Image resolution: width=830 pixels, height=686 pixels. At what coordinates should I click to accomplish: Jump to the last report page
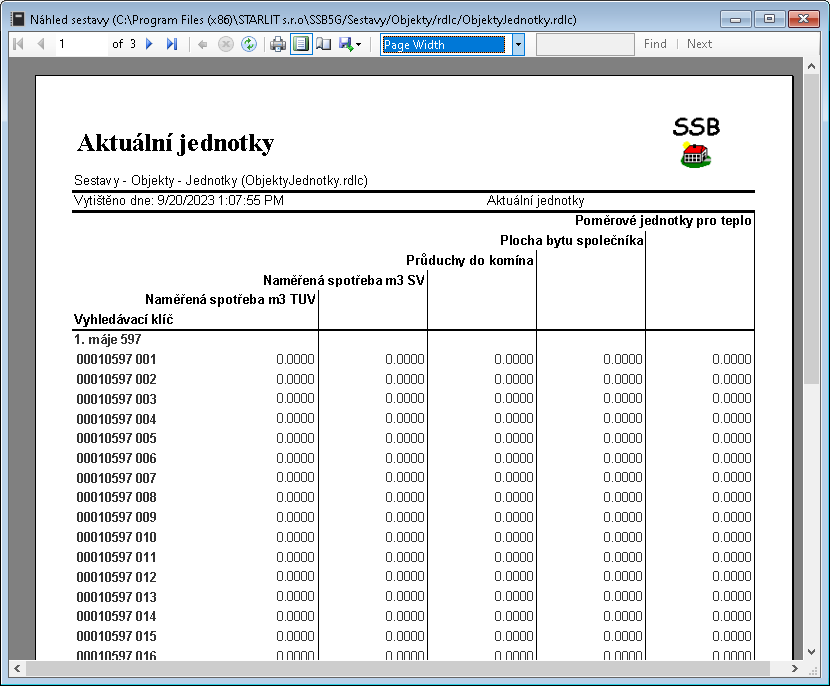[x=172, y=44]
